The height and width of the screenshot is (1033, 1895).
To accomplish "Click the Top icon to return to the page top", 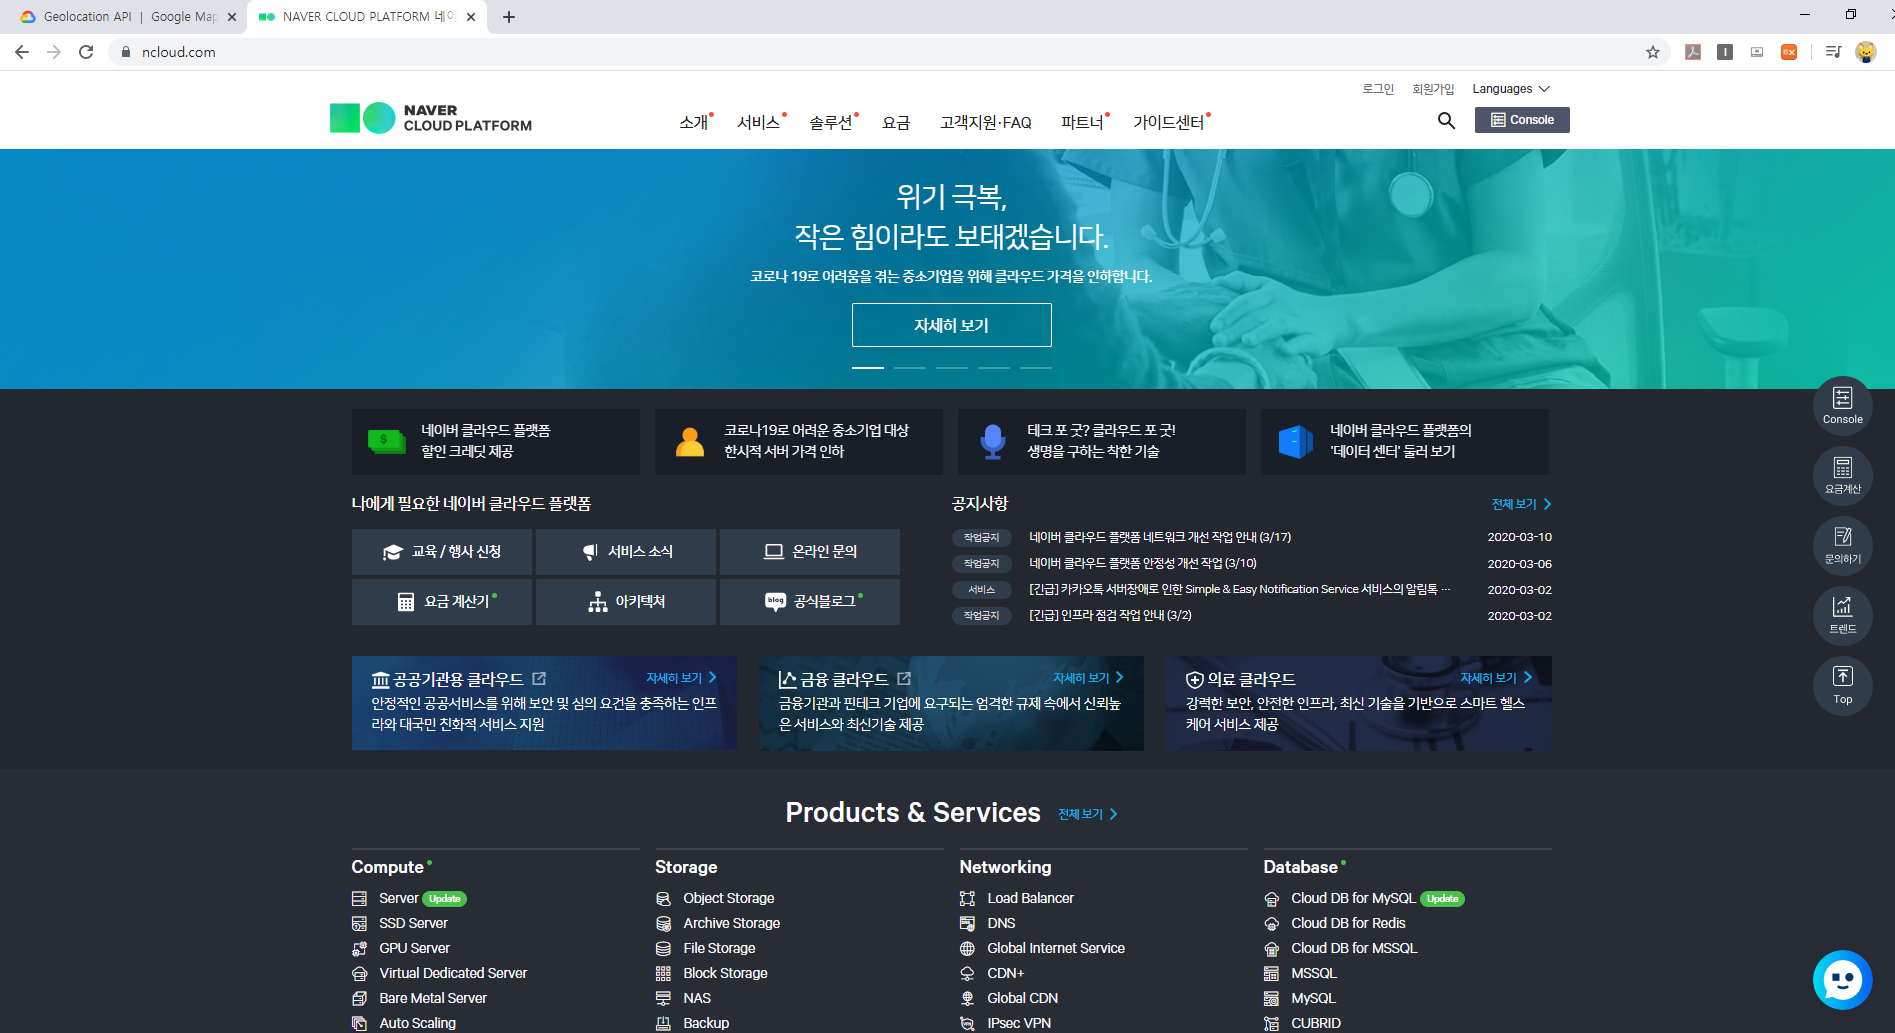I will (1842, 685).
